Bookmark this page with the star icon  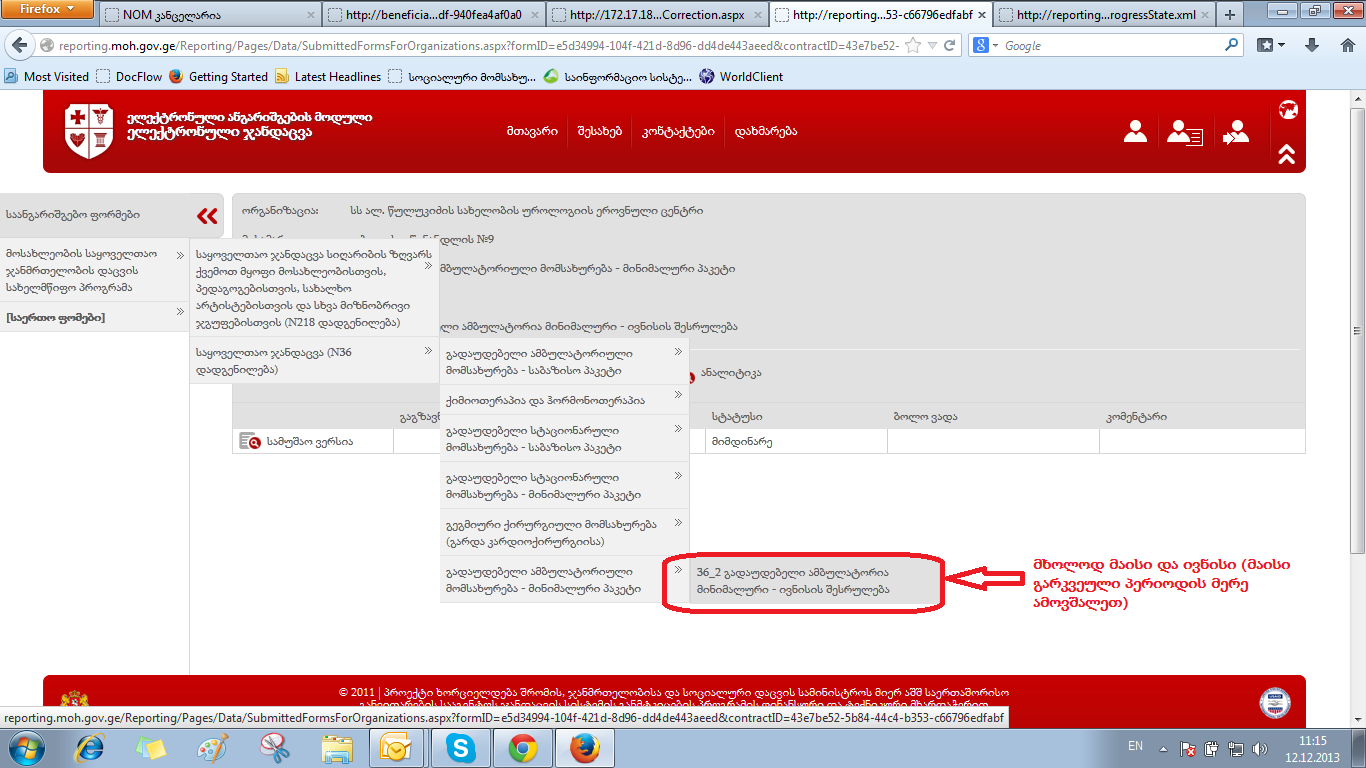point(912,46)
